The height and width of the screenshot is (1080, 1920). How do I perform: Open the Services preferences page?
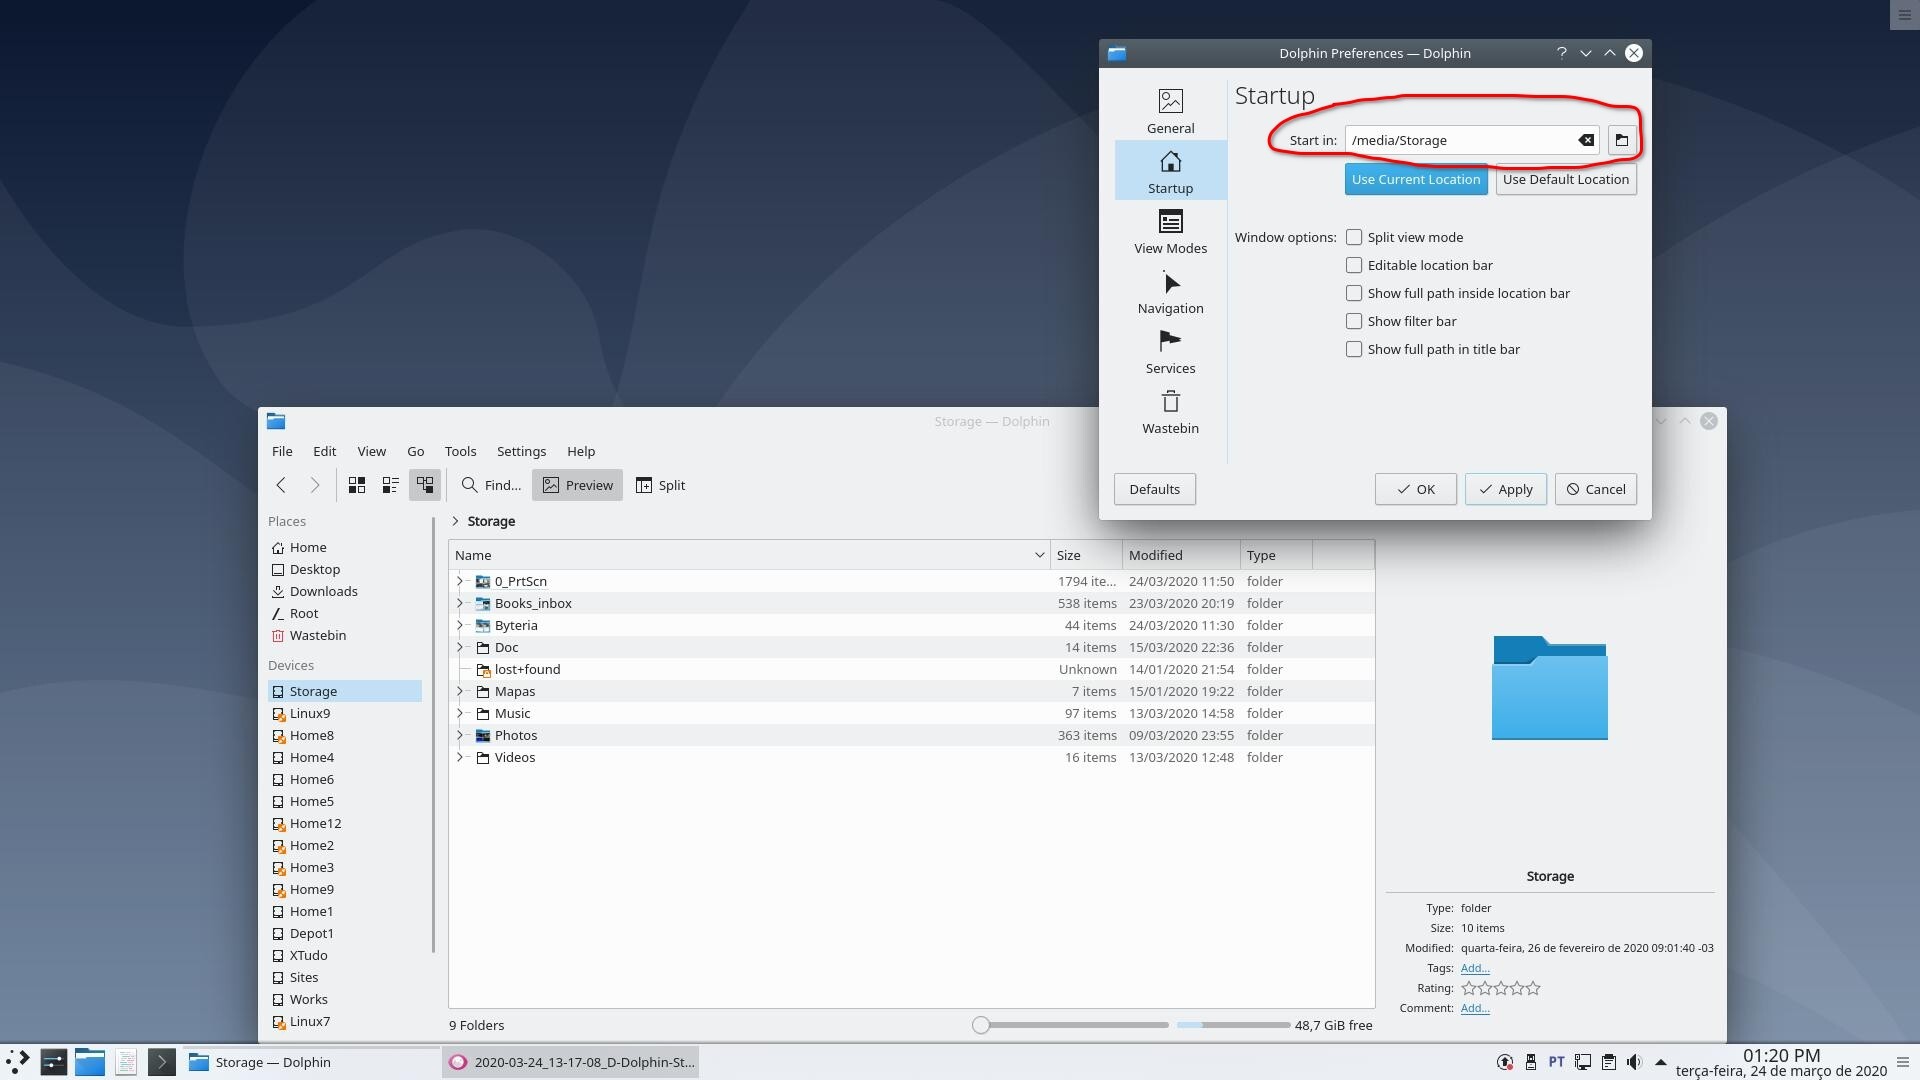coord(1170,352)
